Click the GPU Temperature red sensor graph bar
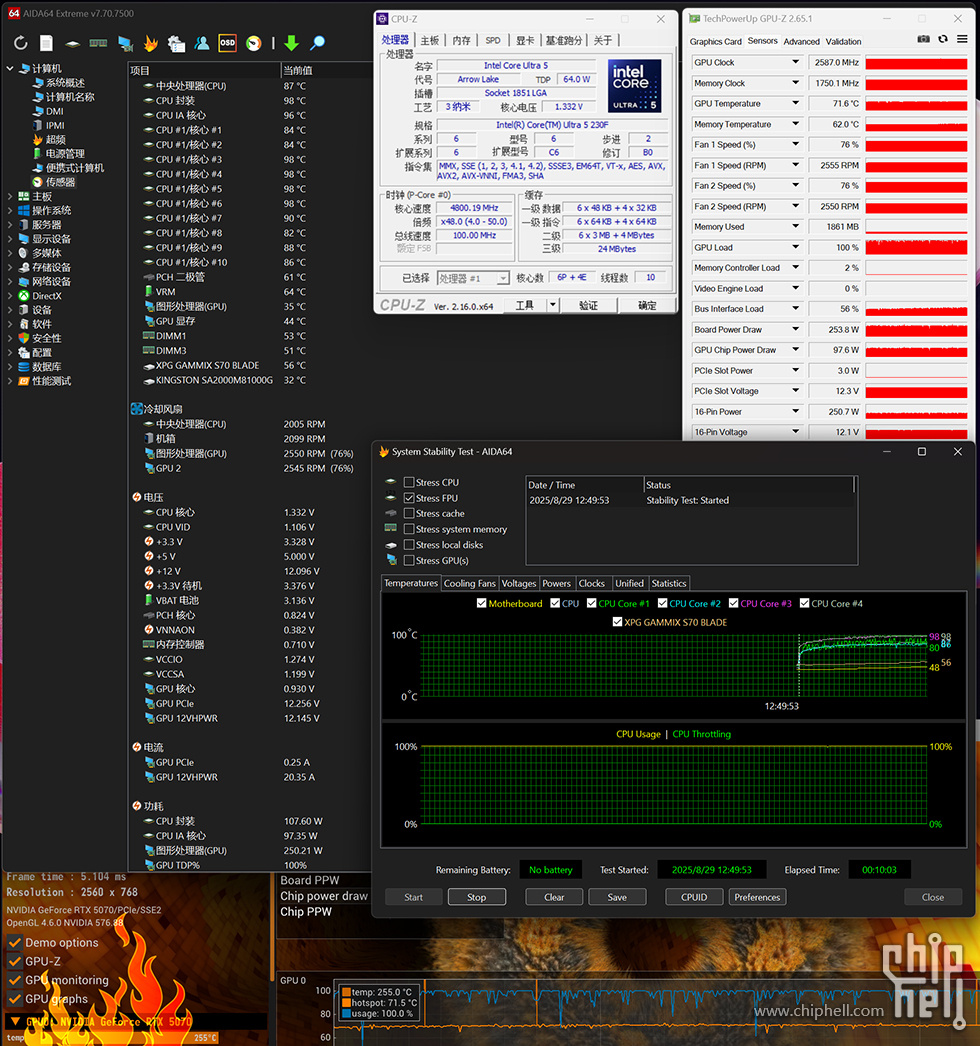 click(x=916, y=103)
